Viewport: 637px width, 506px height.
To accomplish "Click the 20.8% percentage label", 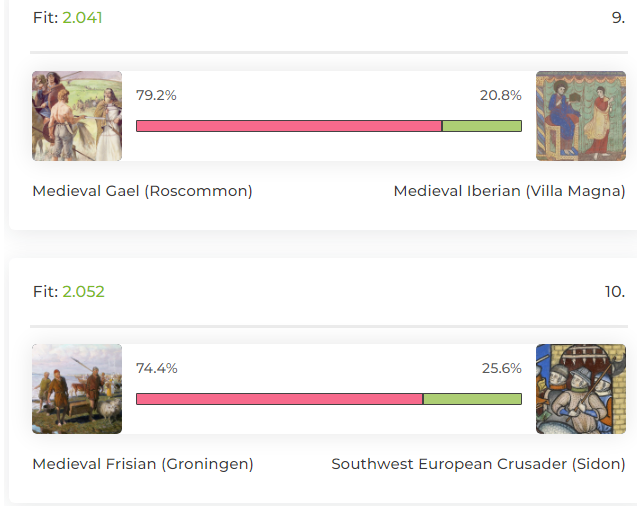I will (500, 95).
